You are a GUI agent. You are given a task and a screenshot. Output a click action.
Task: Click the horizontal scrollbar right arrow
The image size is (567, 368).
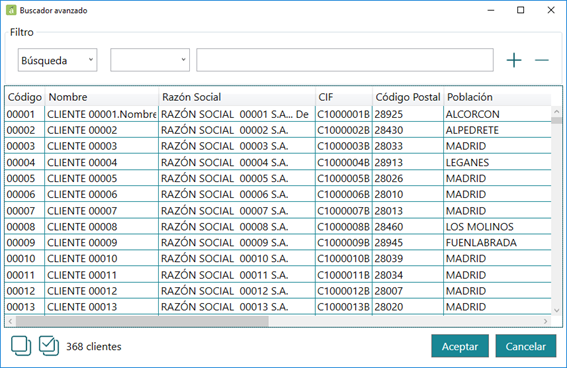[x=545, y=321]
